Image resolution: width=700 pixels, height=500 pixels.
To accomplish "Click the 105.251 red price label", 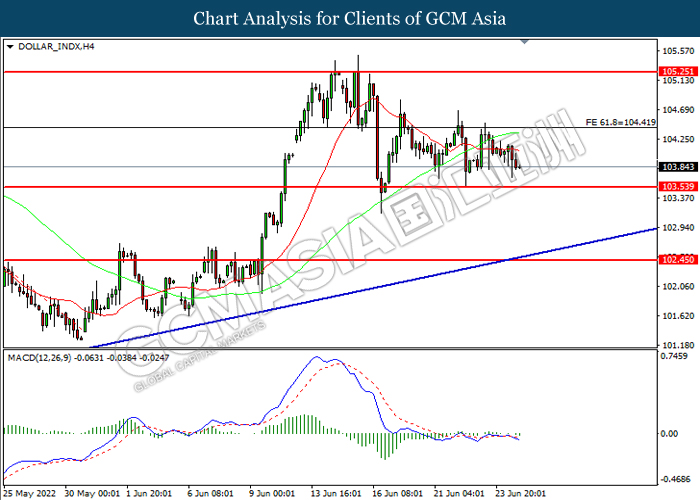I will coord(678,71).
